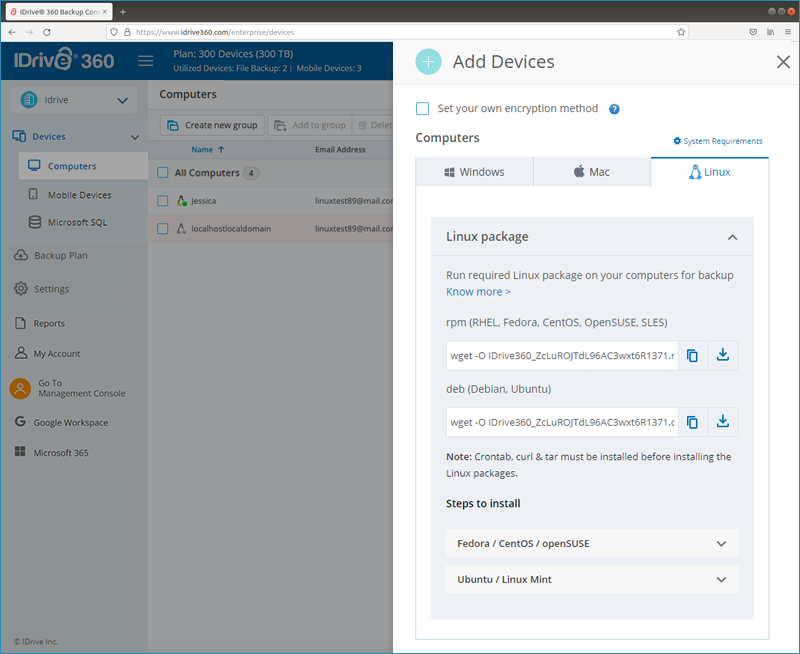Image resolution: width=800 pixels, height=654 pixels.
Task: Follow the Know more link
Action: pyautogui.click(x=478, y=292)
